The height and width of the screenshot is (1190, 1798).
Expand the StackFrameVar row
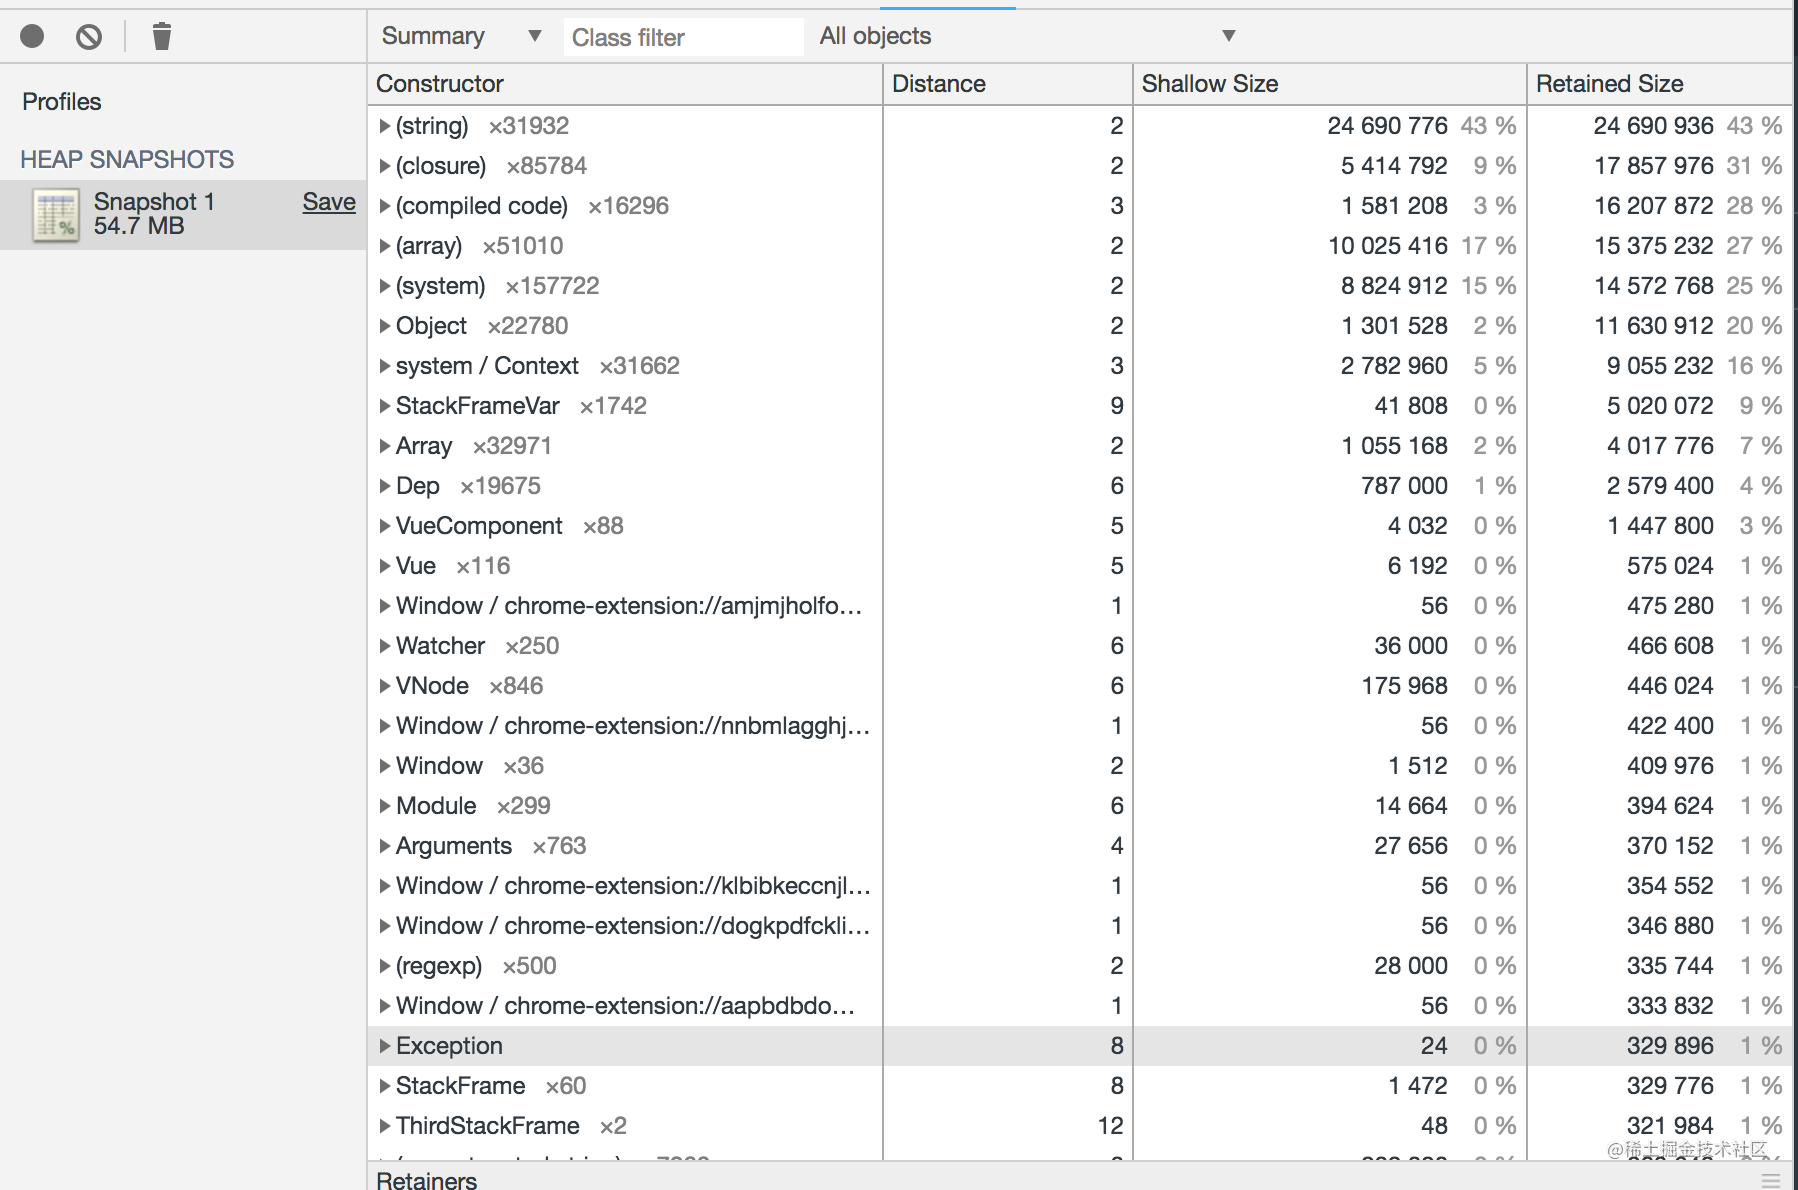[x=385, y=406]
